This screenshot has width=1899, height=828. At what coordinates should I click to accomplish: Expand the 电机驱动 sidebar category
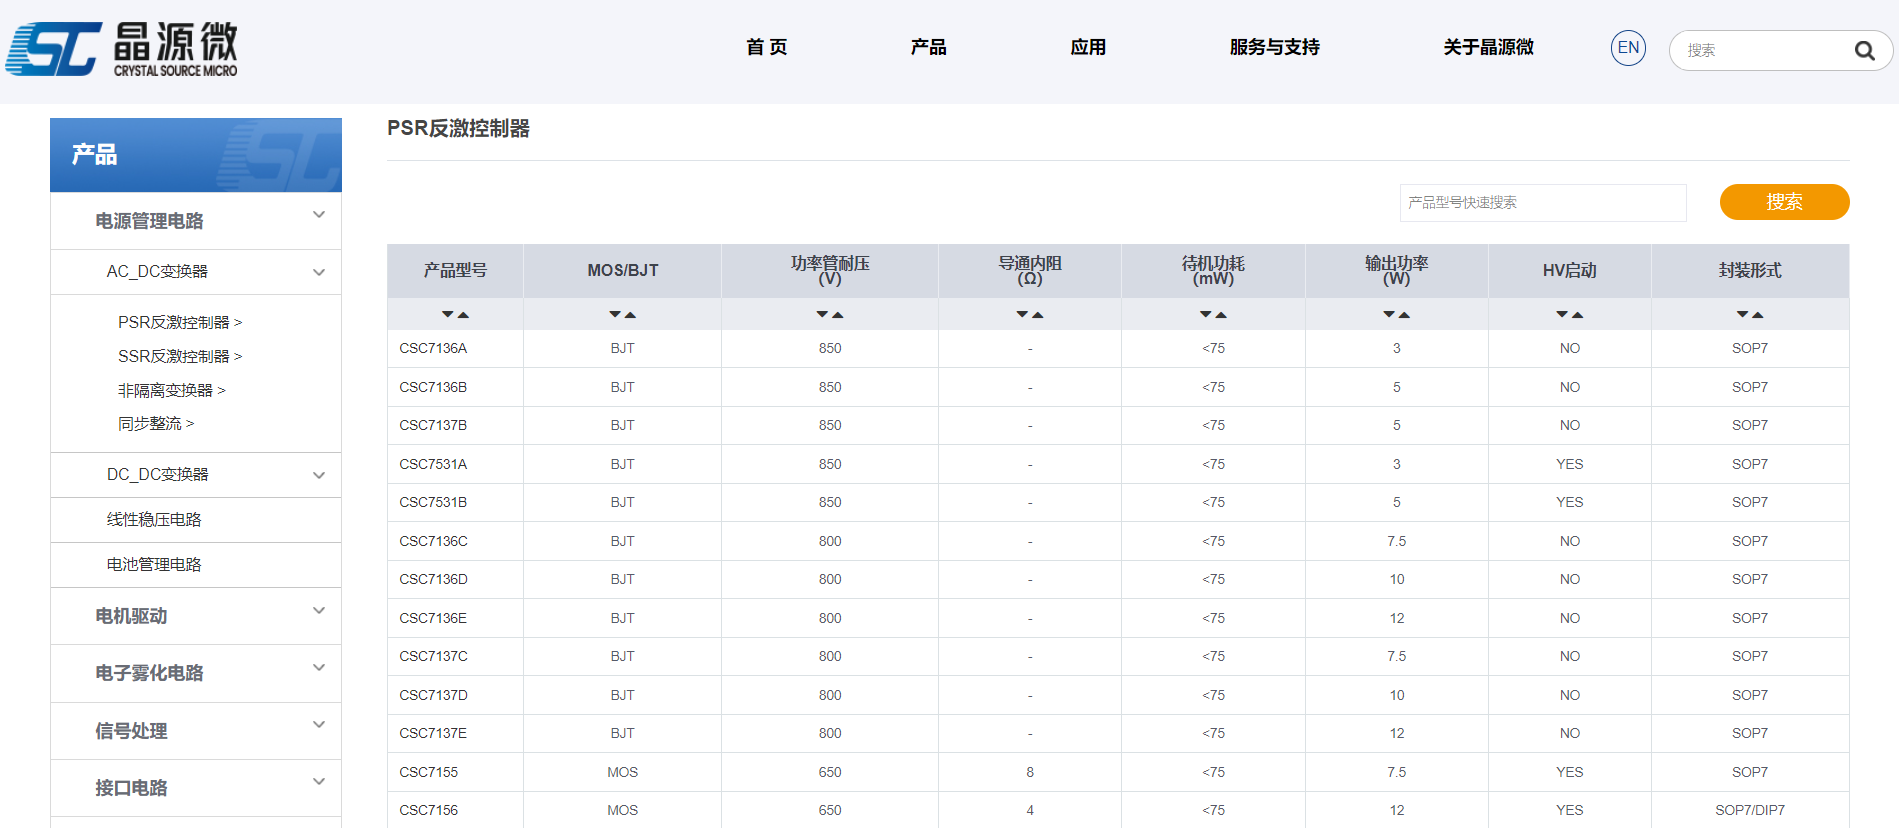click(319, 611)
